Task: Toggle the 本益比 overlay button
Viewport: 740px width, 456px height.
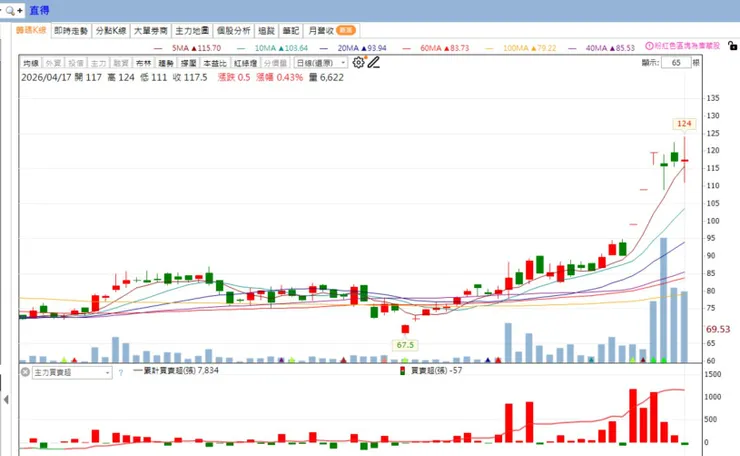Action: click(x=215, y=63)
